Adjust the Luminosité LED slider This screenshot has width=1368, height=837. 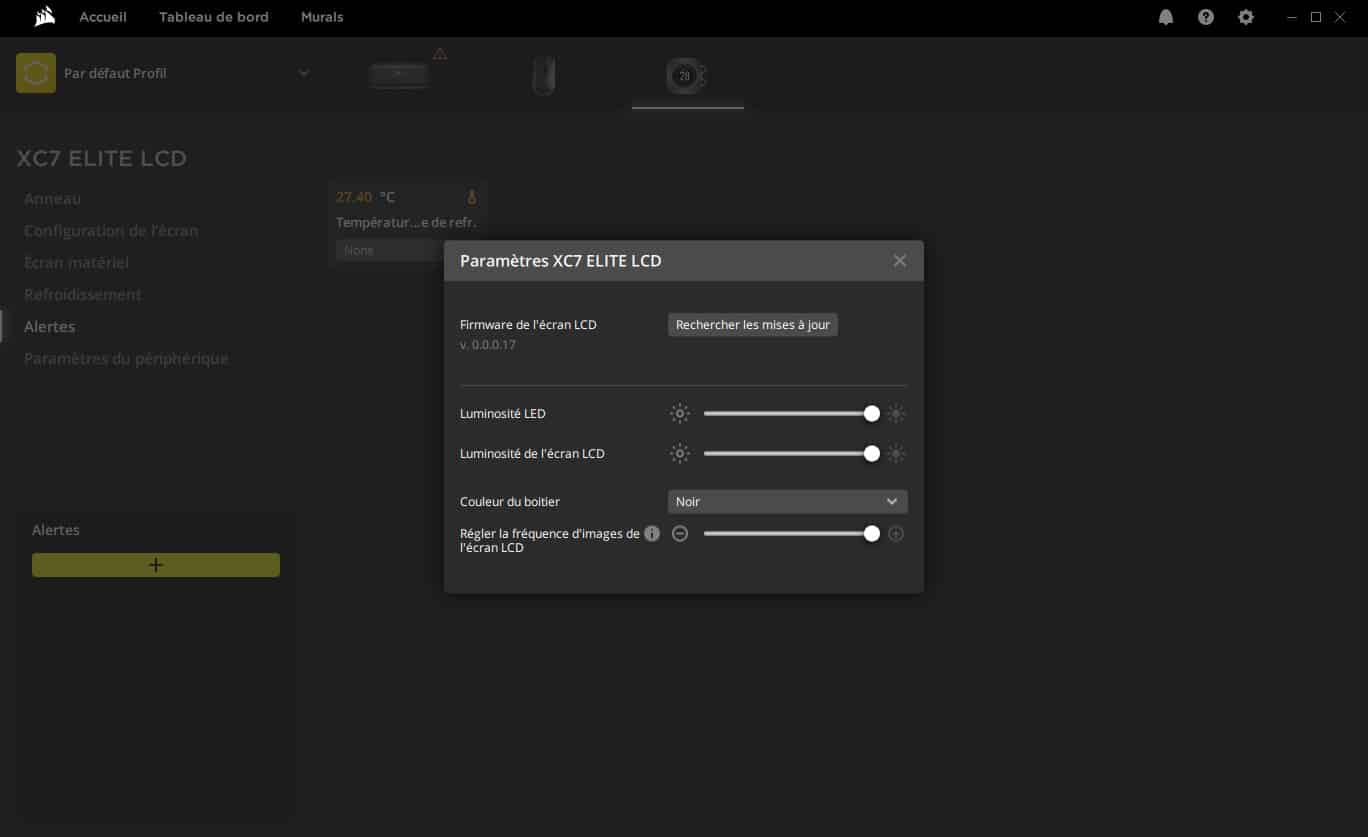[x=788, y=414]
